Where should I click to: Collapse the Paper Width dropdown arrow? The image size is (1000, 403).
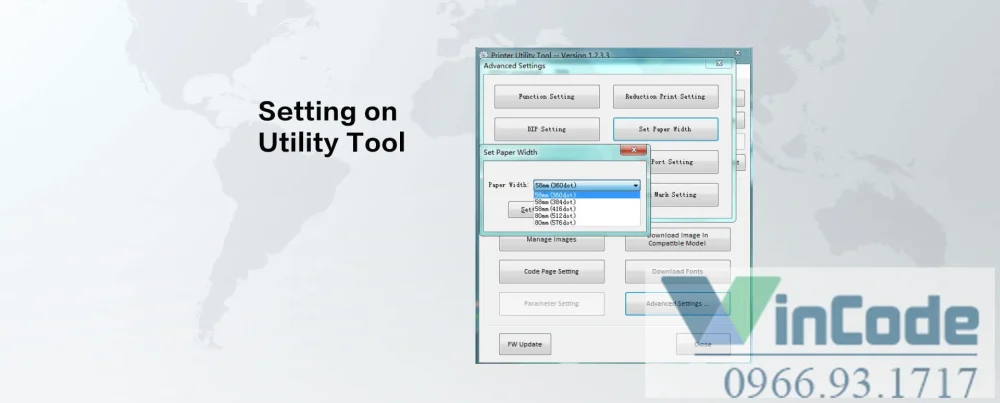pyautogui.click(x=635, y=185)
